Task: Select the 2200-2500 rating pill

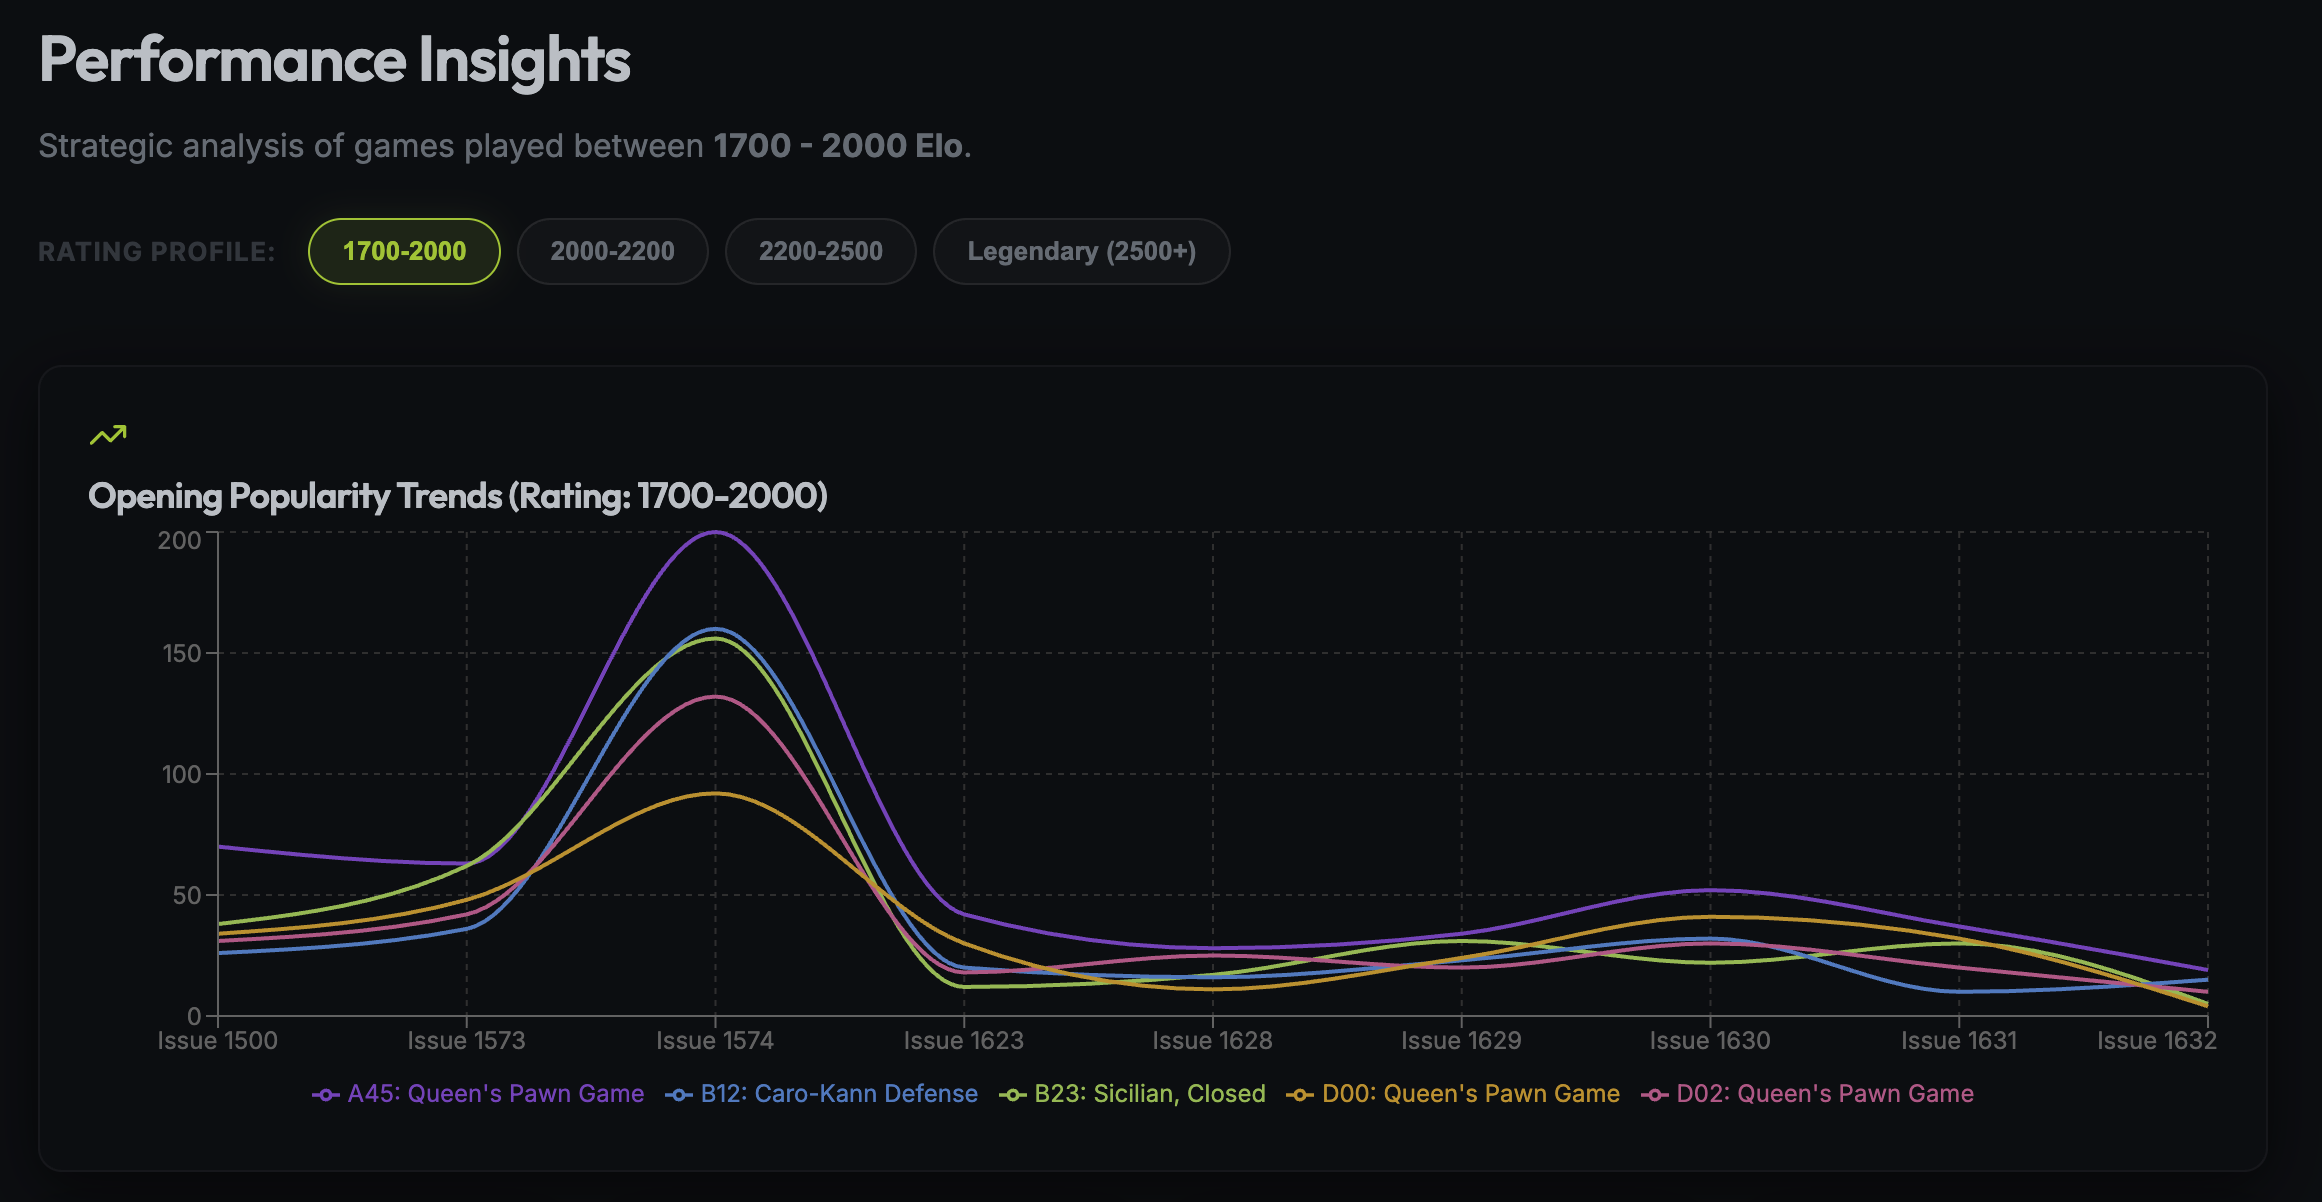Action: [x=820, y=251]
